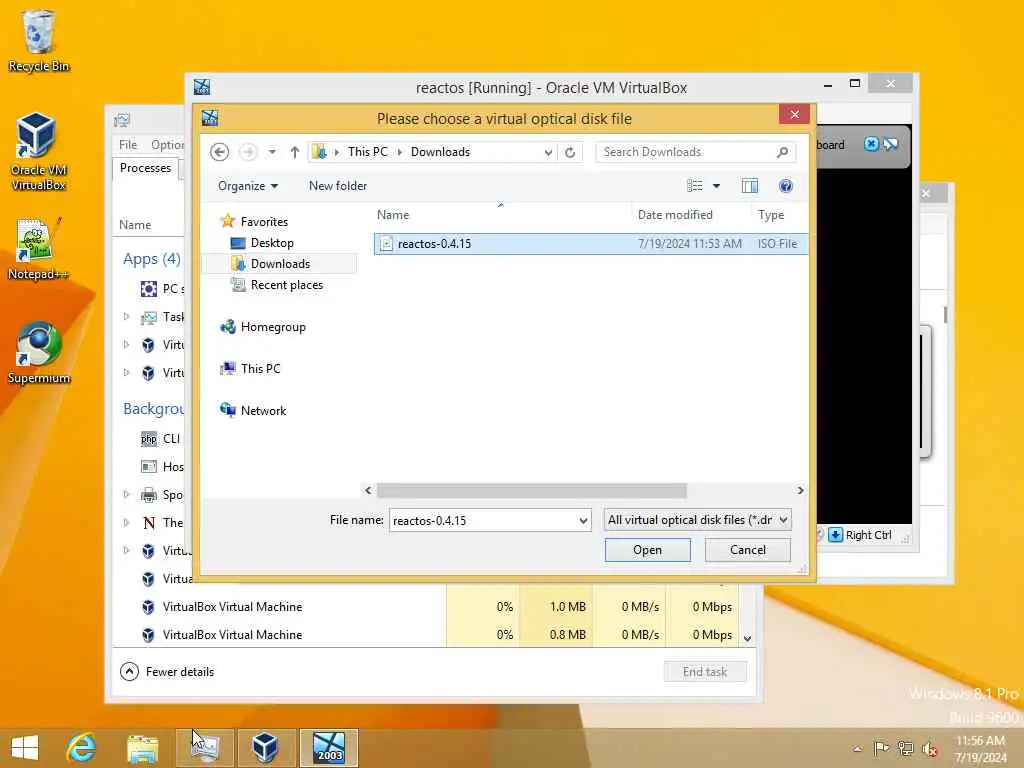The height and width of the screenshot is (768, 1024).
Task: Click the search magnifier icon
Action: 782,152
